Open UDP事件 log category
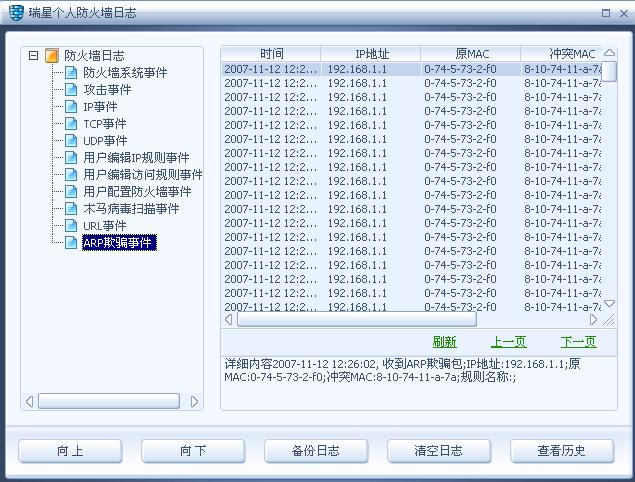The width and height of the screenshot is (635, 482). coord(105,141)
